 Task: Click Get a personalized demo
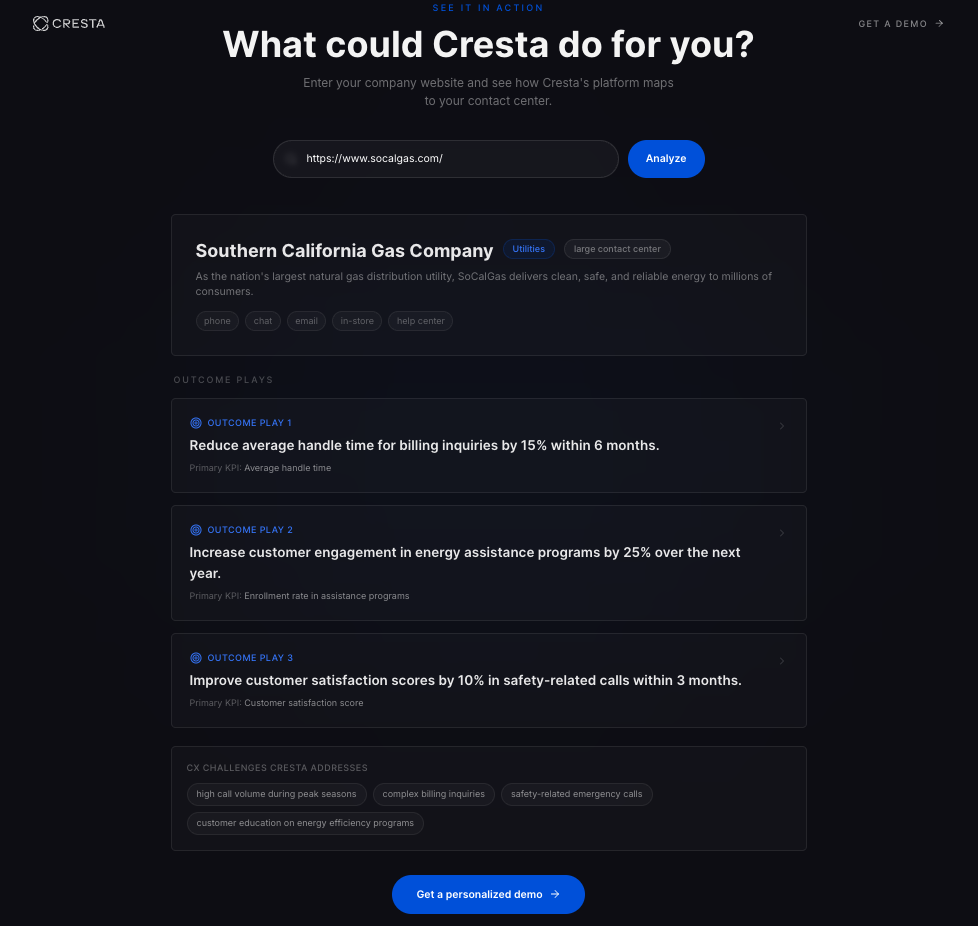pyautogui.click(x=488, y=895)
